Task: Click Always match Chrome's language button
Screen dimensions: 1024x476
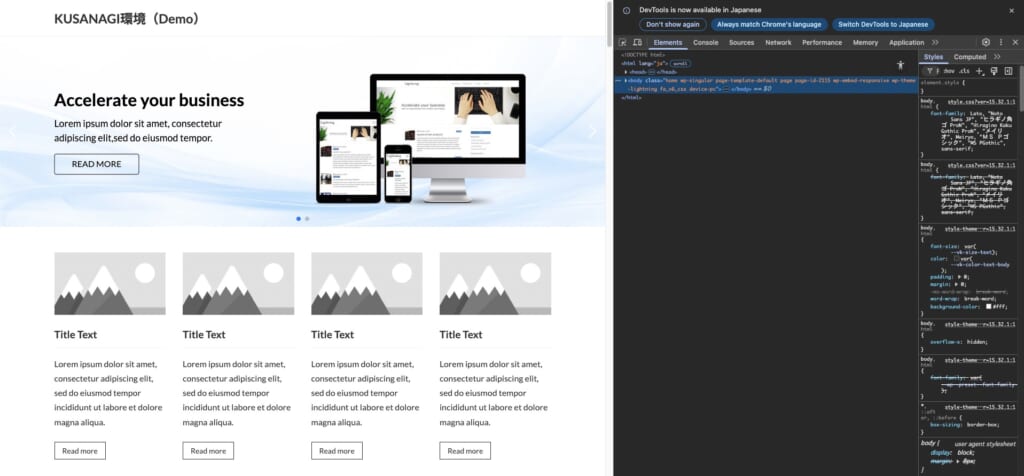Action: click(768, 24)
